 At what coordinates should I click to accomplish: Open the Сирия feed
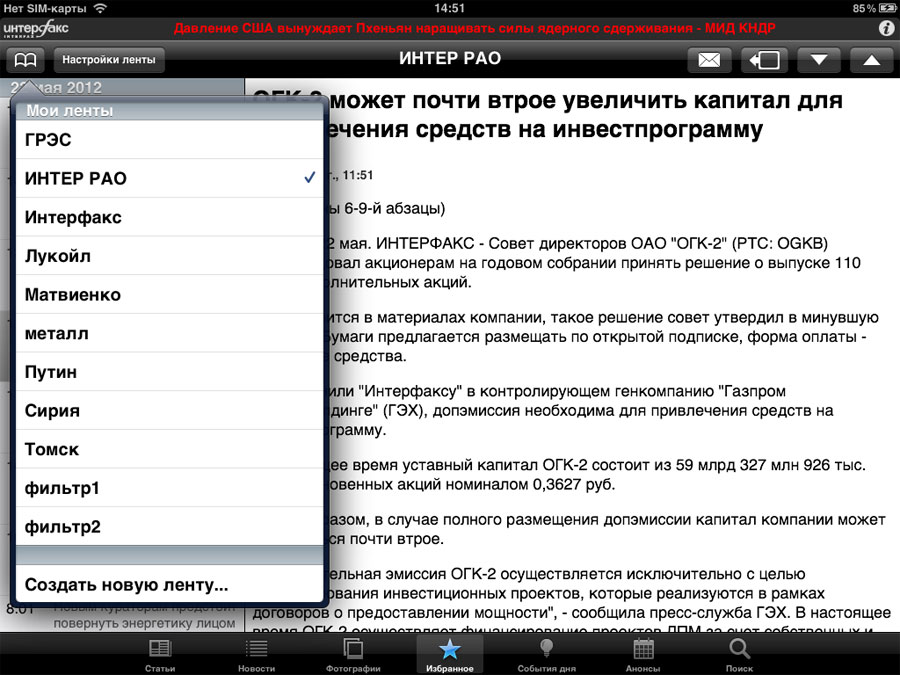(169, 411)
